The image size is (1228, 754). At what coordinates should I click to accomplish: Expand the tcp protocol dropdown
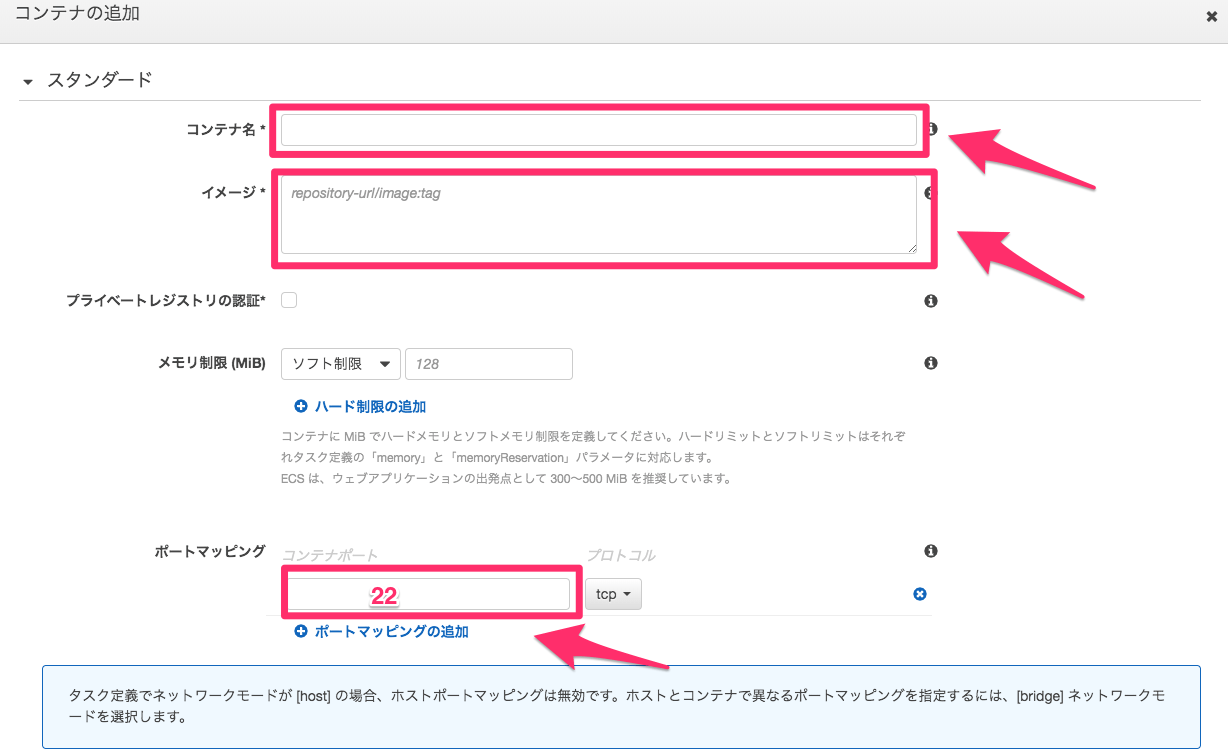click(613, 594)
